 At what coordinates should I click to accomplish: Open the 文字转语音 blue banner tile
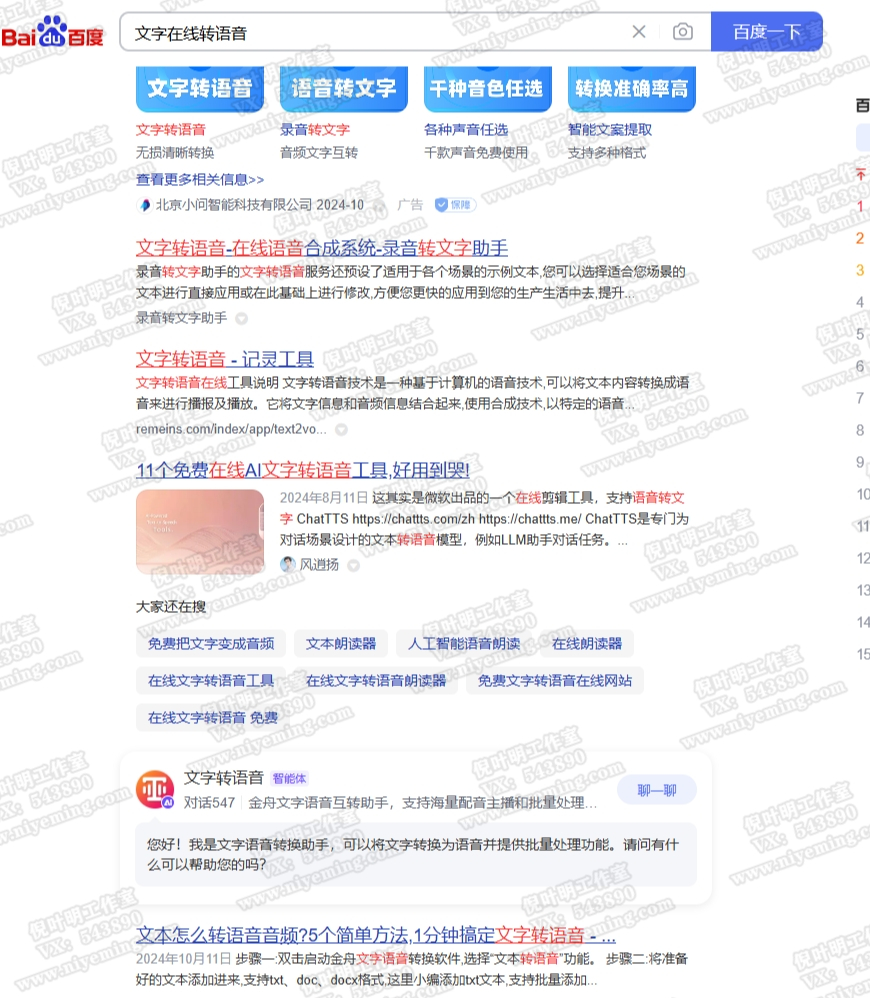click(200, 88)
